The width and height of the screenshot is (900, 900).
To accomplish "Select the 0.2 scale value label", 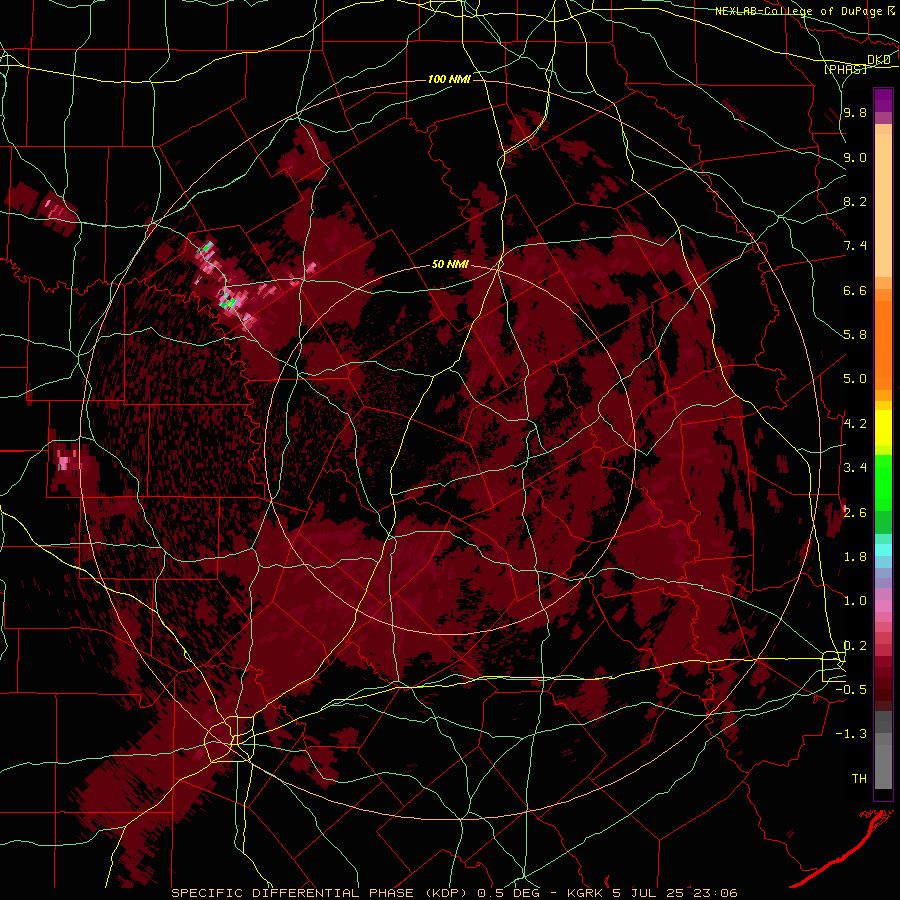I will (x=855, y=646).
